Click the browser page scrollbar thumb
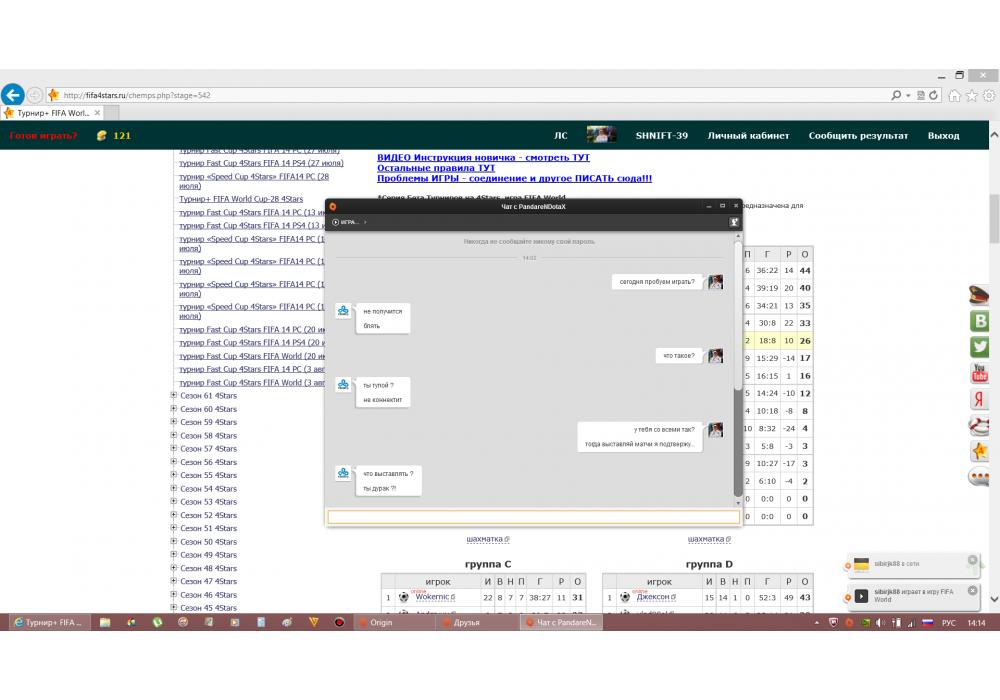Image resolution: width=1000 pixels, height=700 pixels. pos(994,219)
